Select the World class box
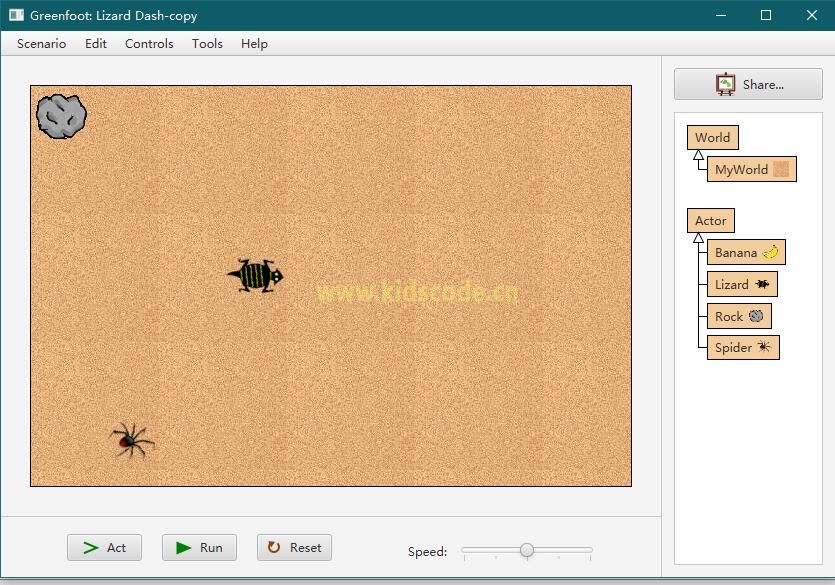This screenshot has height=585, width=835. click(713, 137)
